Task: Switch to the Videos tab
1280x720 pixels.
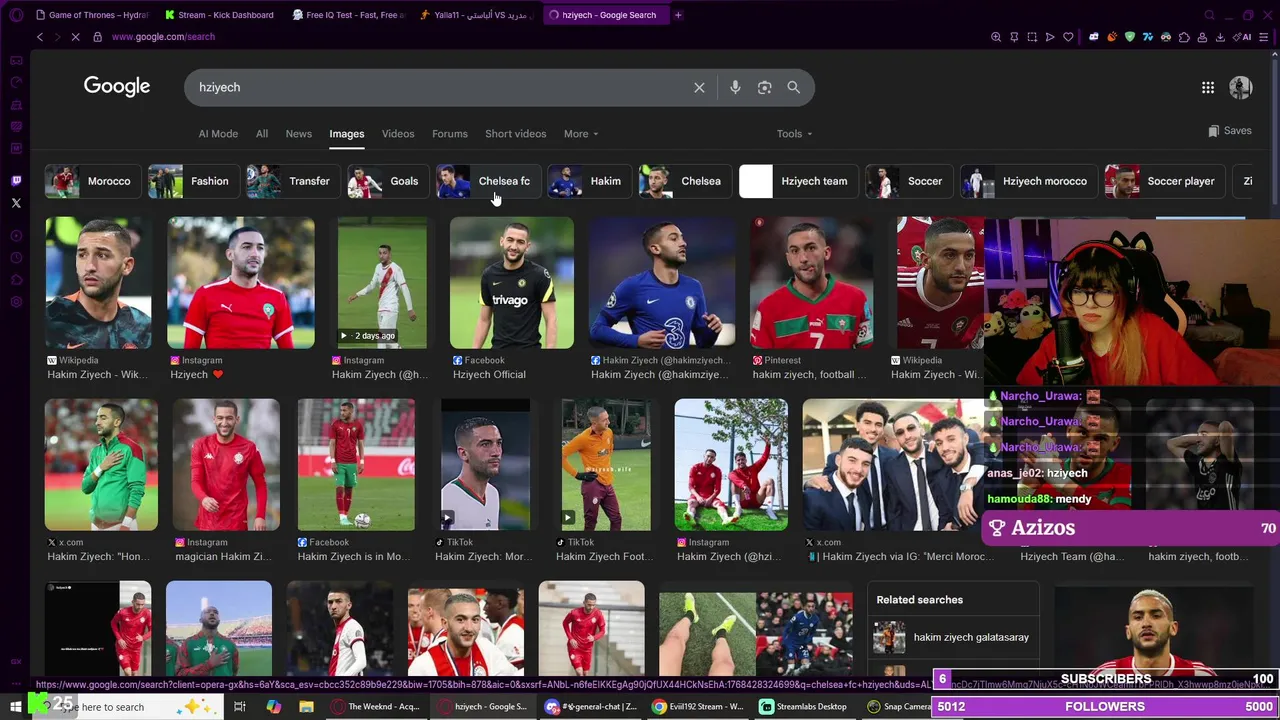Action: tap(398, 134)
